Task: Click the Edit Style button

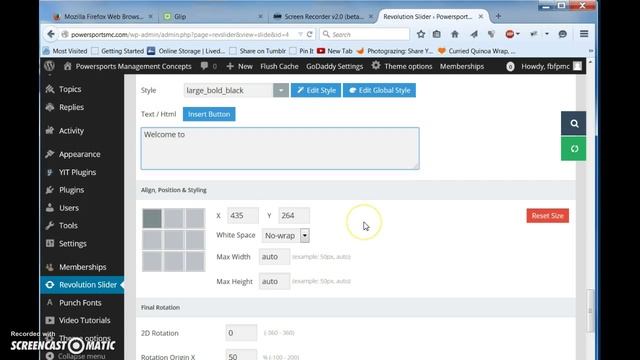Action: tap(316, 90)
